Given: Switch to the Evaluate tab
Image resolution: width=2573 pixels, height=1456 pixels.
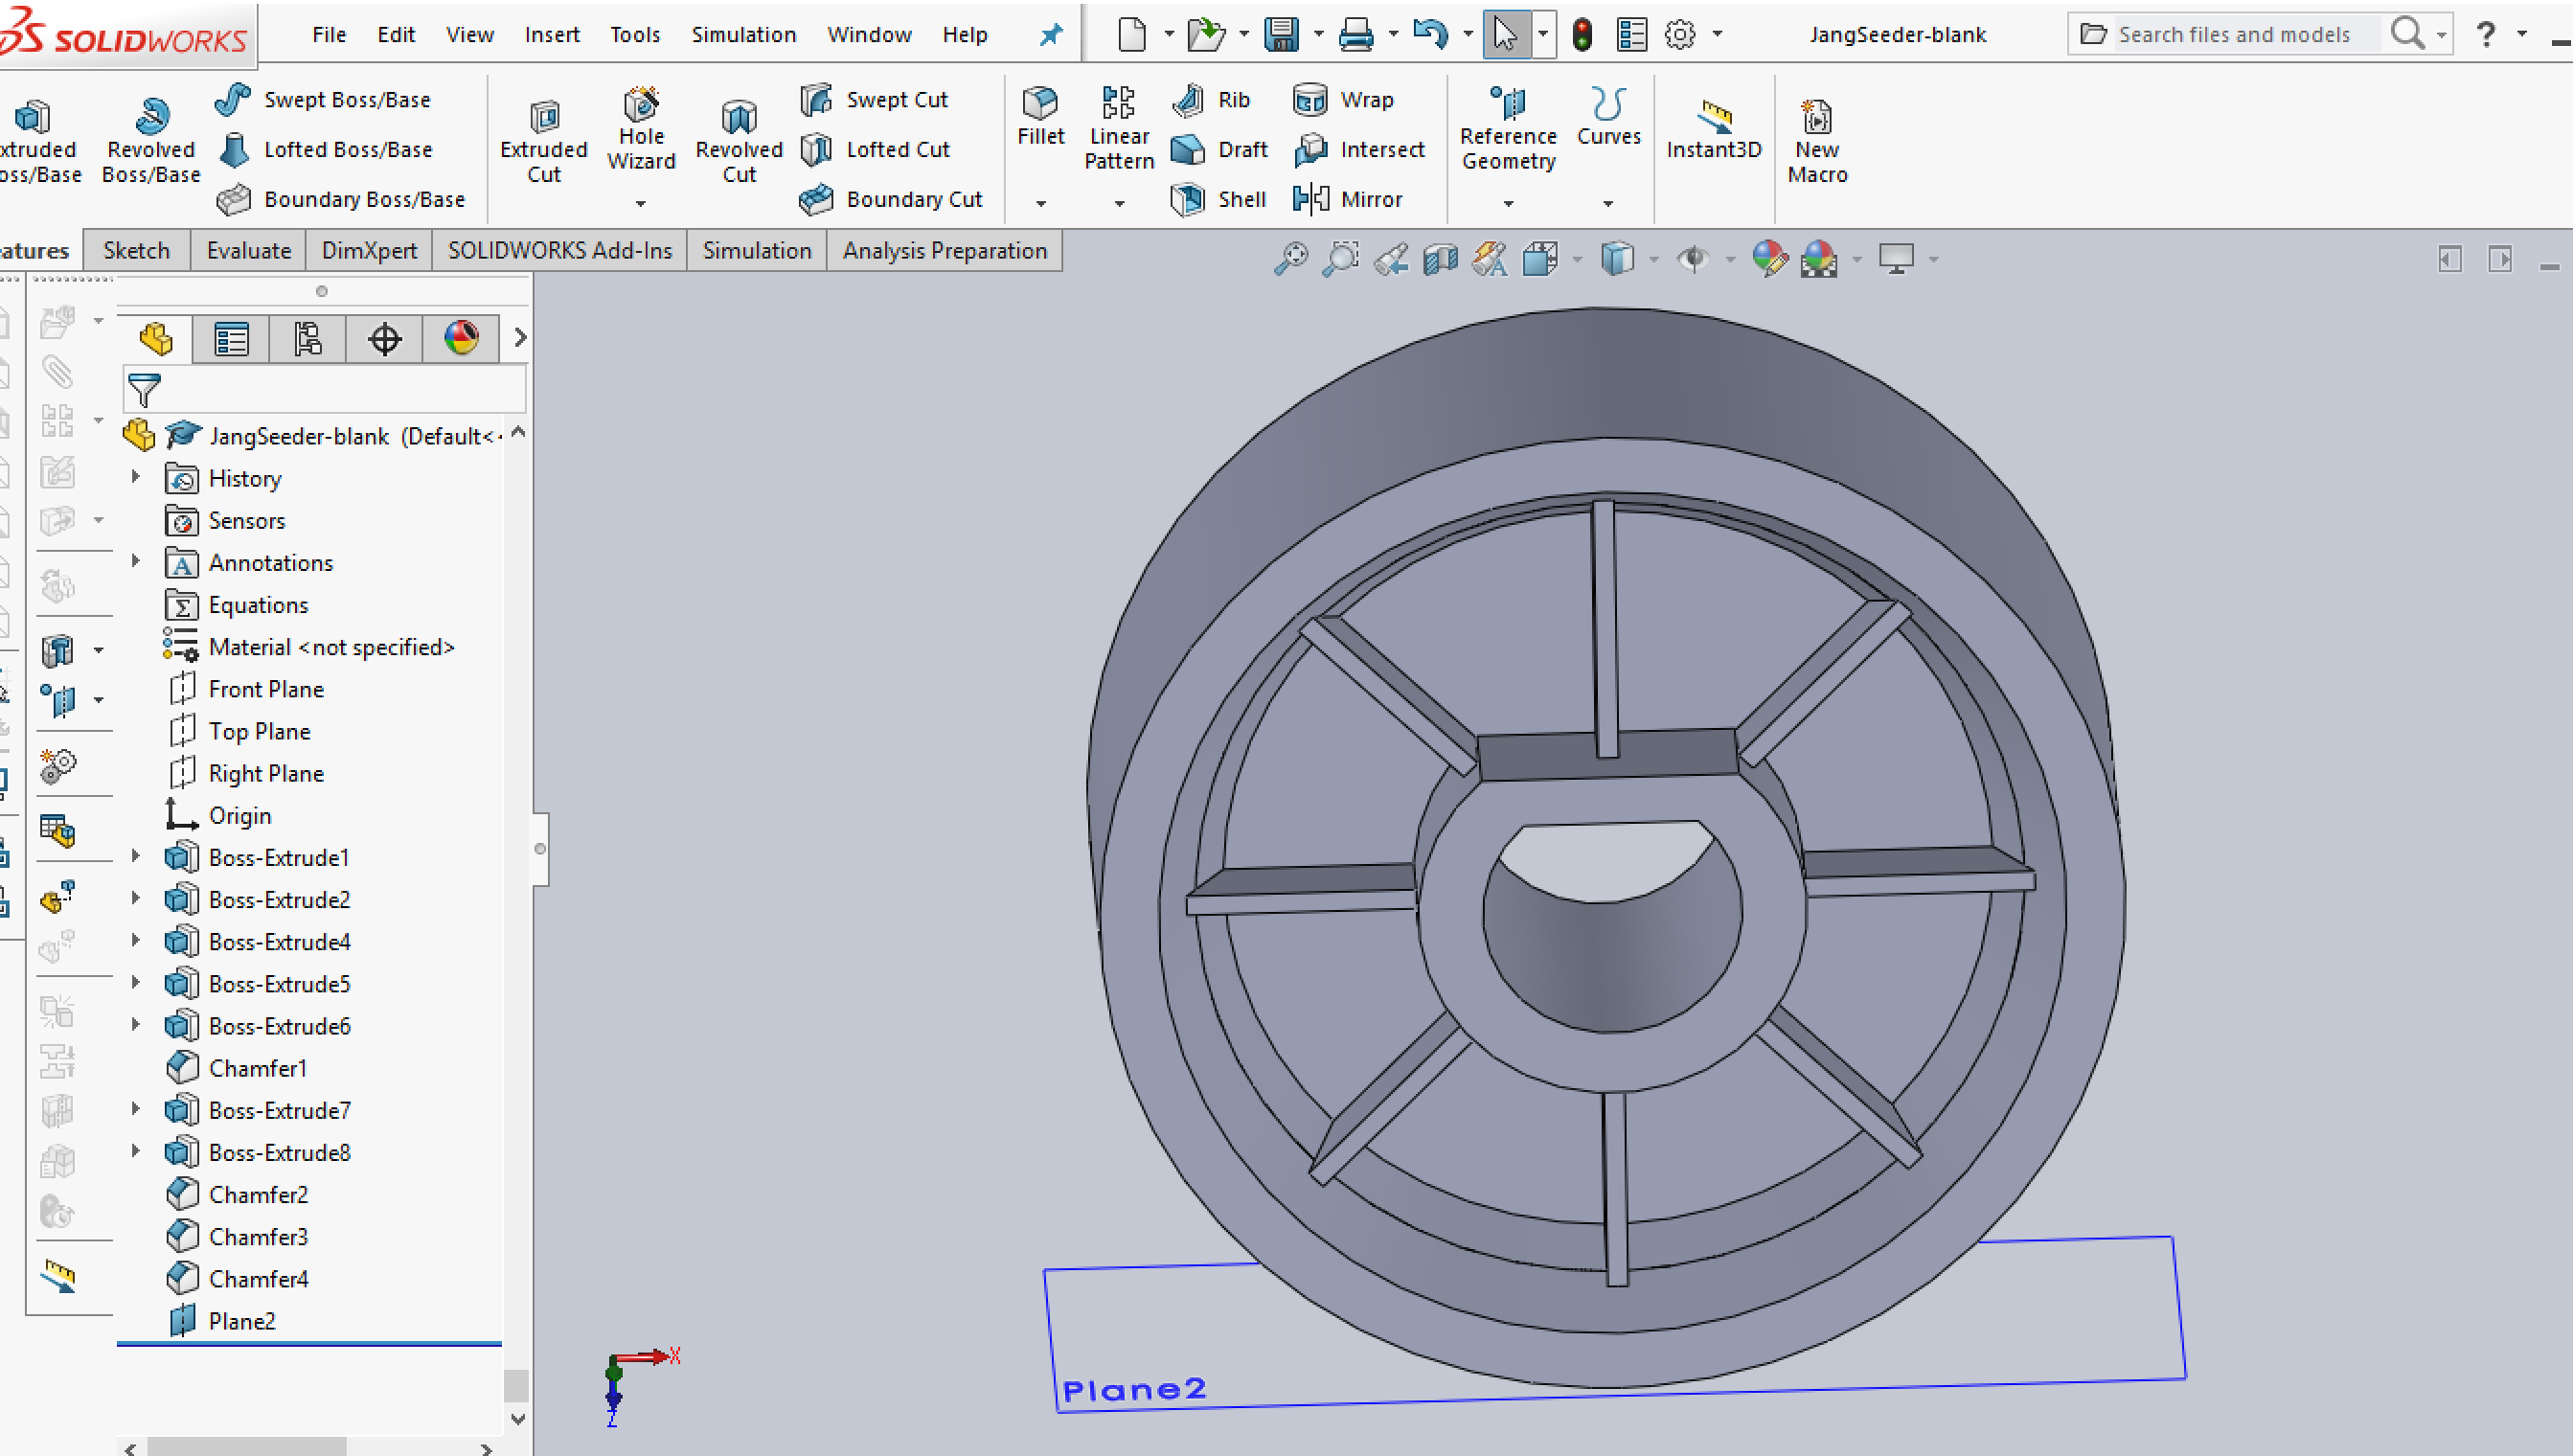Looking at the screenshot, I should 248,250.
